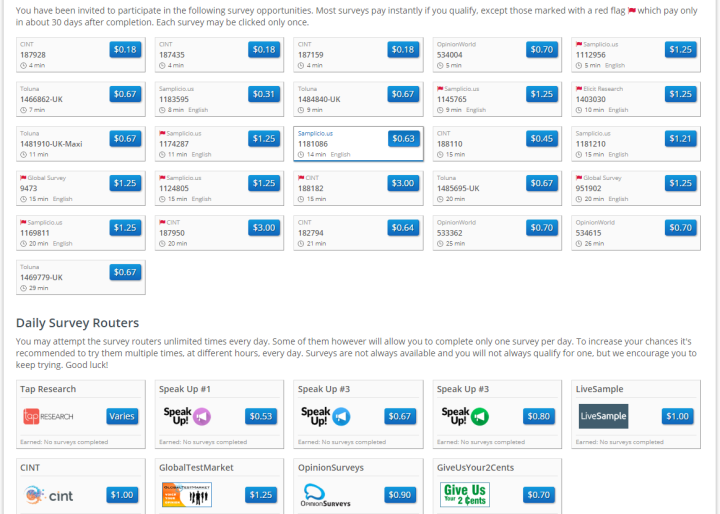
Task: Click red flag on survey 1145765
Action: click(x=440, y=89)
